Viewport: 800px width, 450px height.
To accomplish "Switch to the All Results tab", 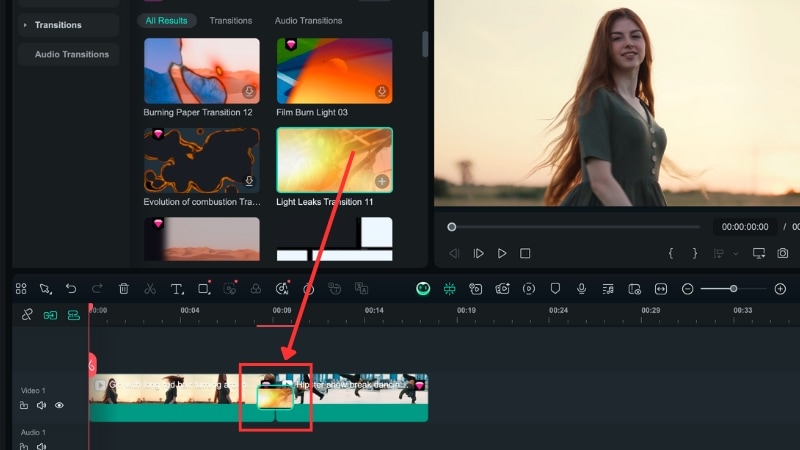I will click(x=166, y=20).
